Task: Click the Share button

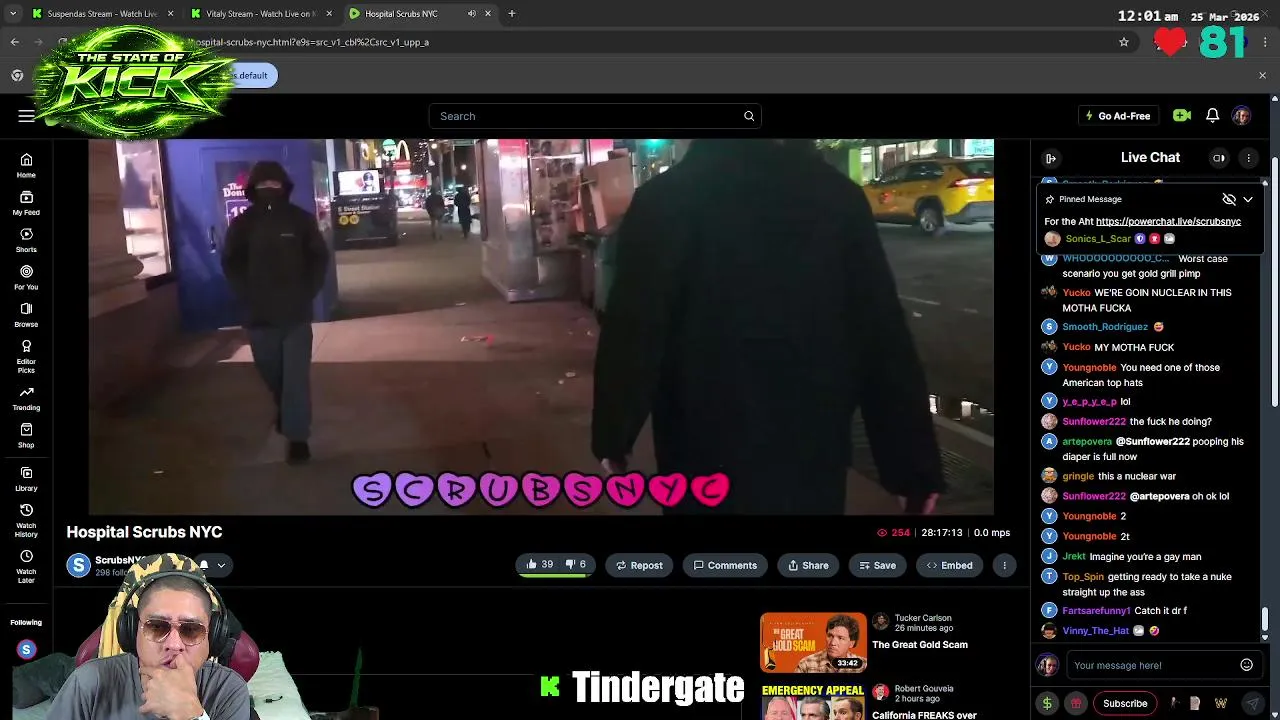Action: click(x=808, y=565)
